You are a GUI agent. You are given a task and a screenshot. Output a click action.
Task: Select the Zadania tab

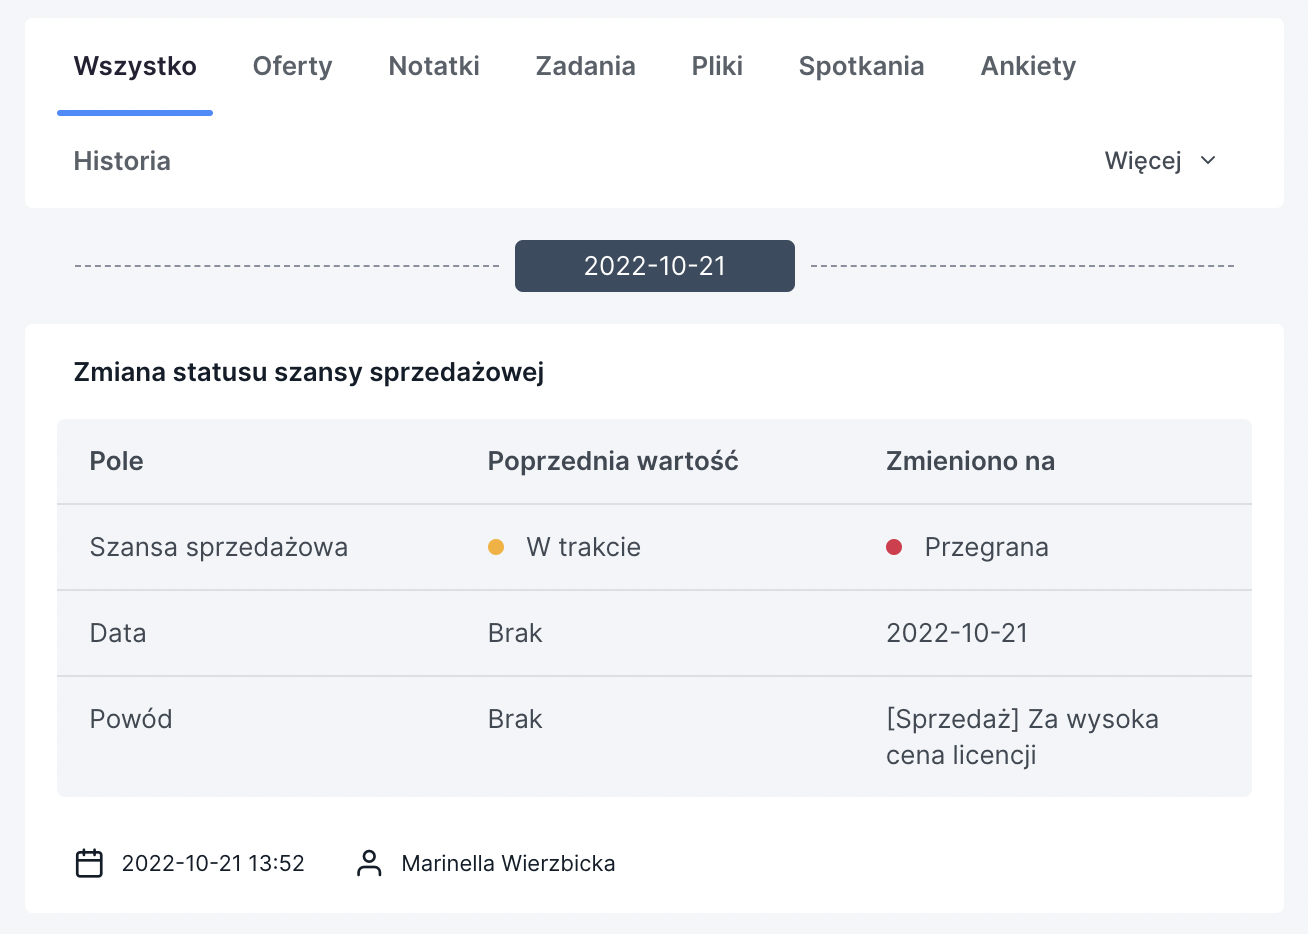click(x=585, y=66)
